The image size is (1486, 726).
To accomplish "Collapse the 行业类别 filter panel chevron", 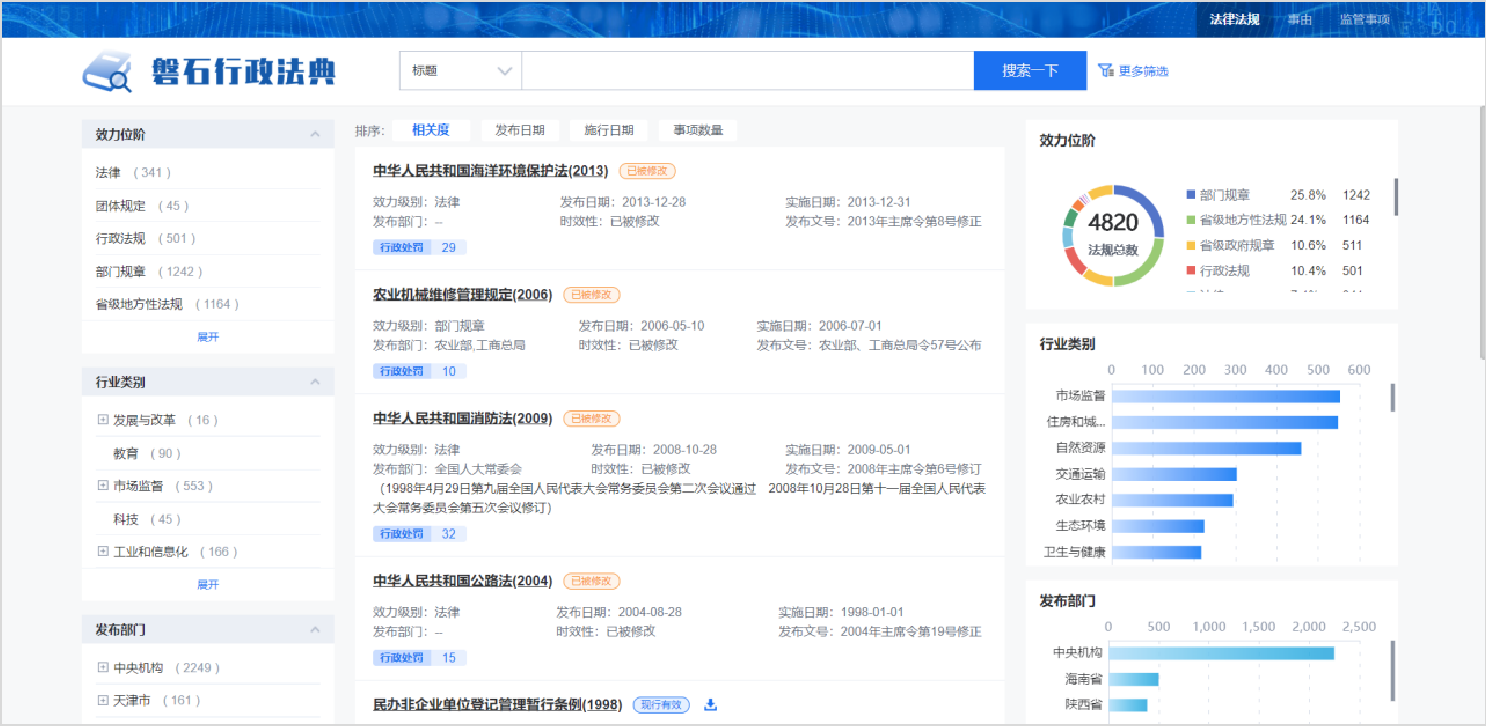I will coord(315,382).
